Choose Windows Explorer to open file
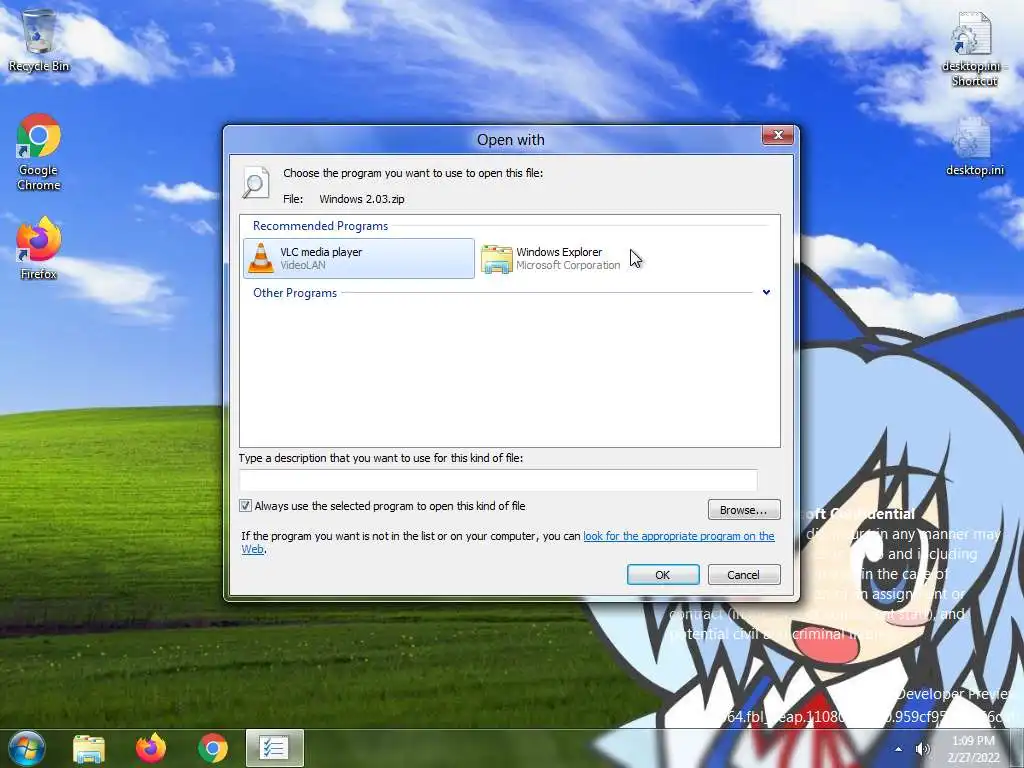 coord(552,259)
